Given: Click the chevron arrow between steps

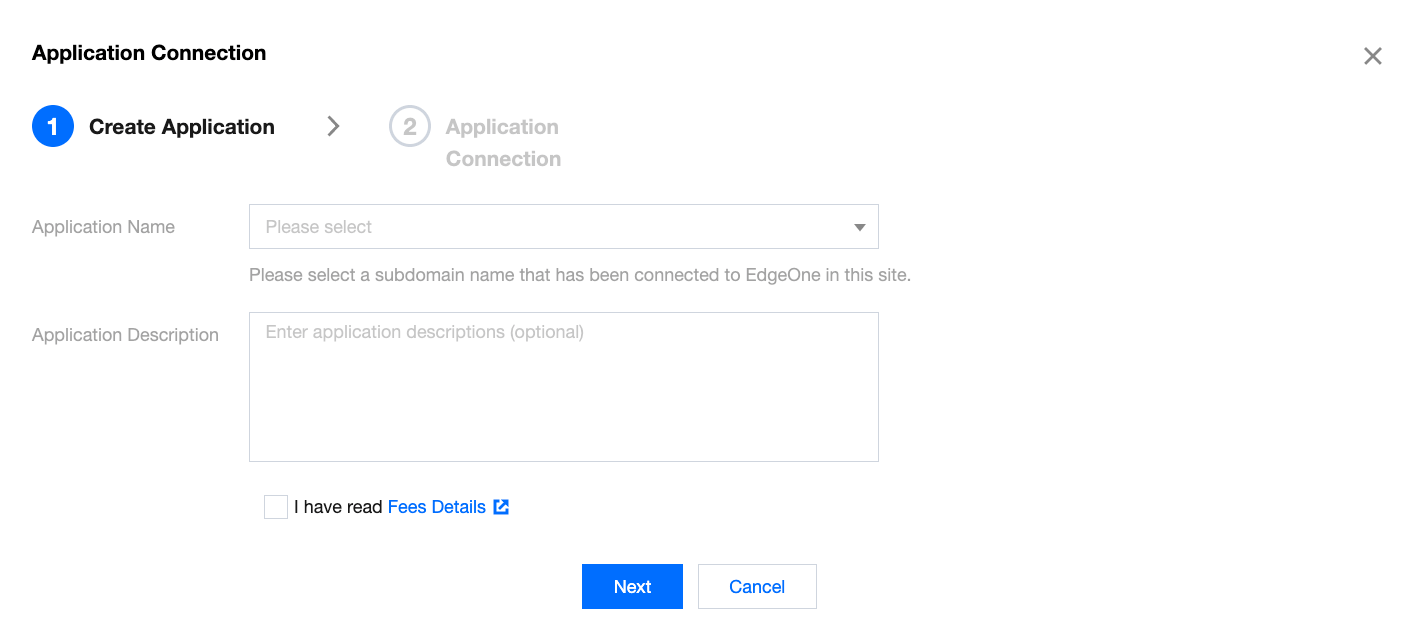Looking at the screenshot, I should coord(334,126).
